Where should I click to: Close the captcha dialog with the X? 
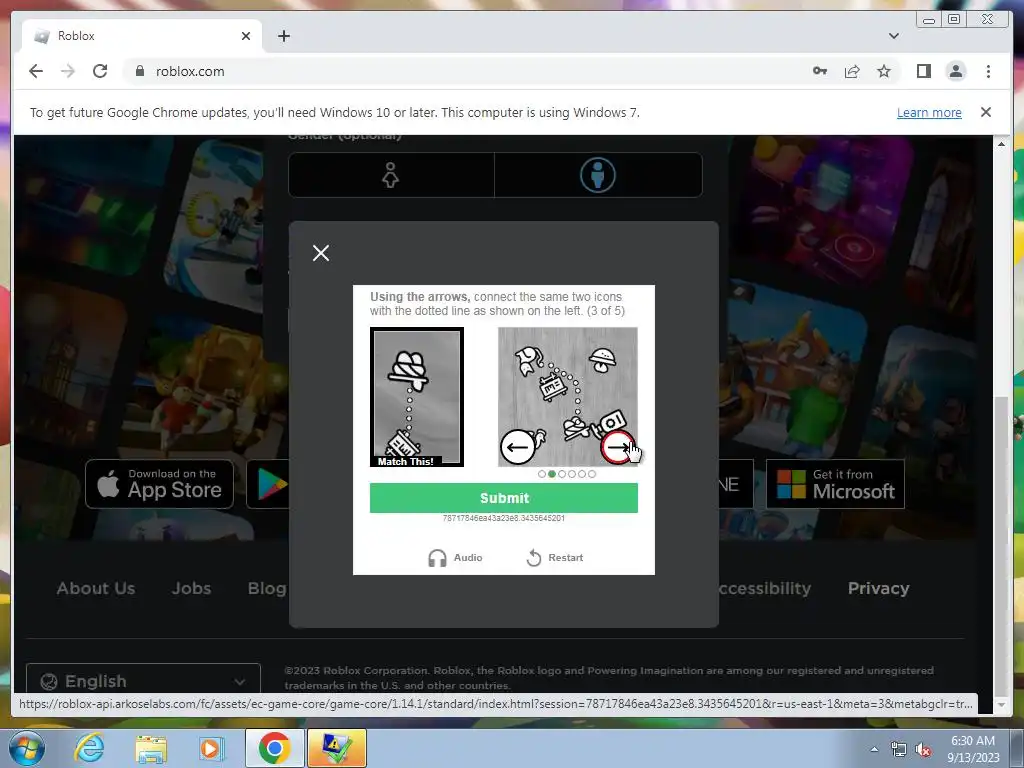click(x=321, y=253)
